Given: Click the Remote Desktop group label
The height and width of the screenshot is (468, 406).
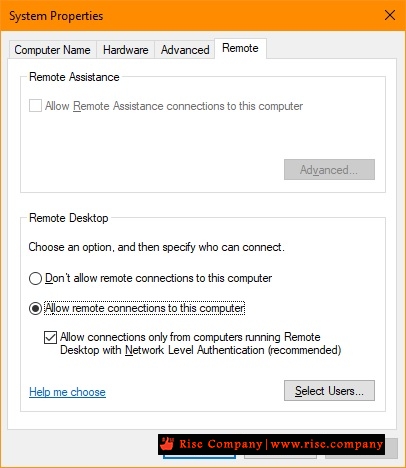Looking at the screenshot, I should (x=69, y=218).
